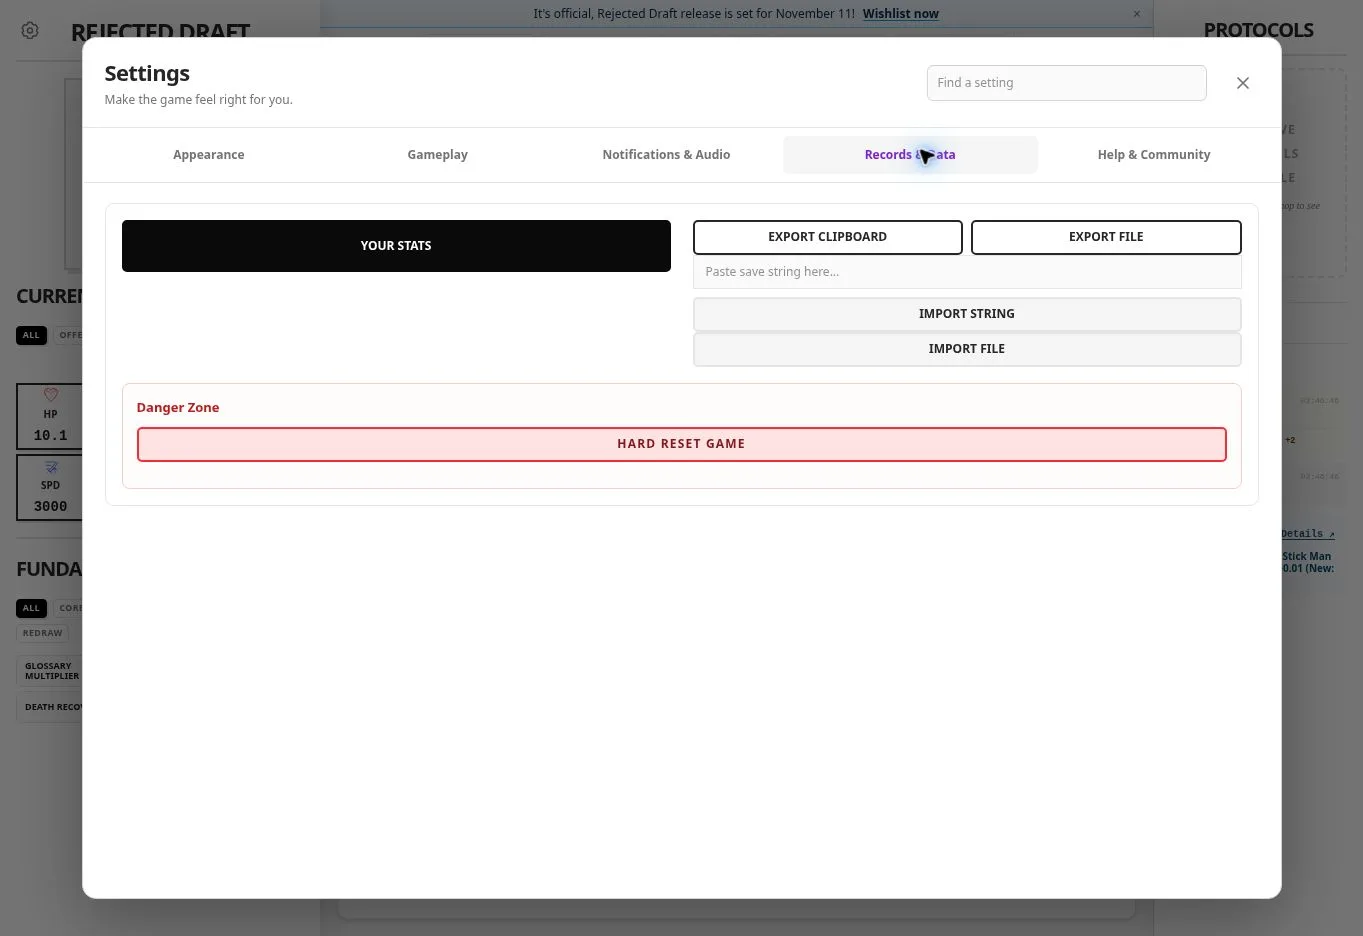
Task: View the Your Stats panel
Action: pyautogui.click(x=396, y=246)
